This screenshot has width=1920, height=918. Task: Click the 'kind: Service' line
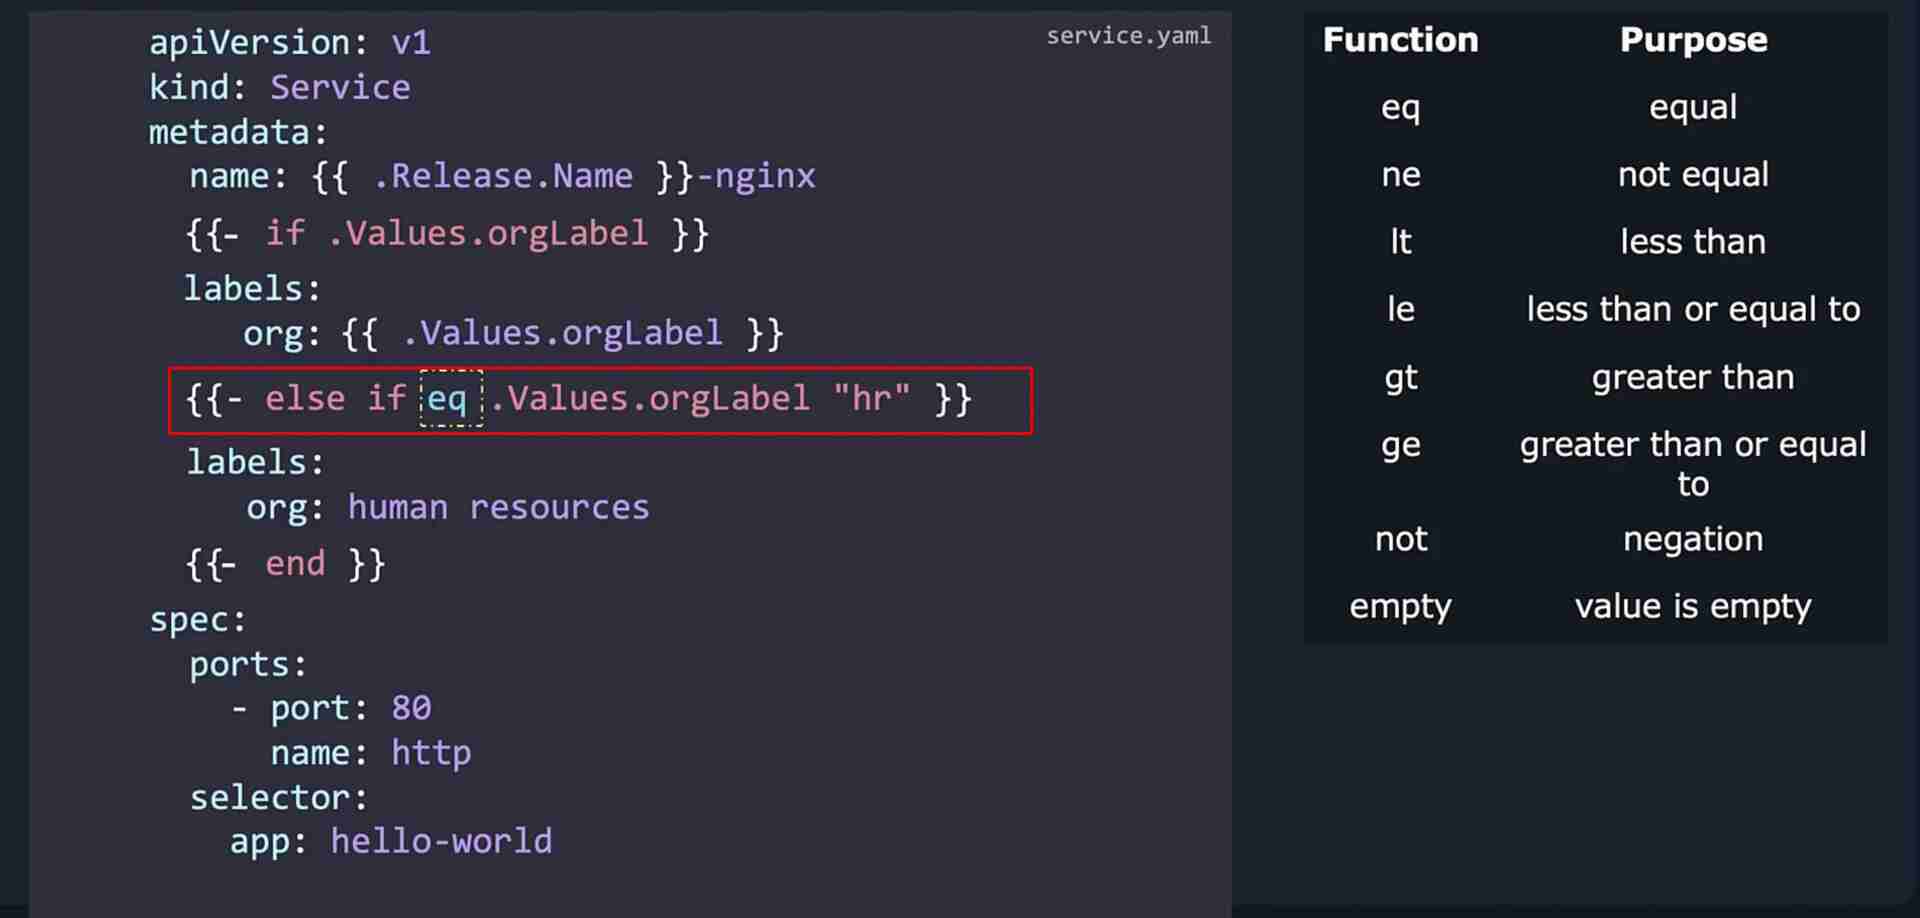(280, 88)
